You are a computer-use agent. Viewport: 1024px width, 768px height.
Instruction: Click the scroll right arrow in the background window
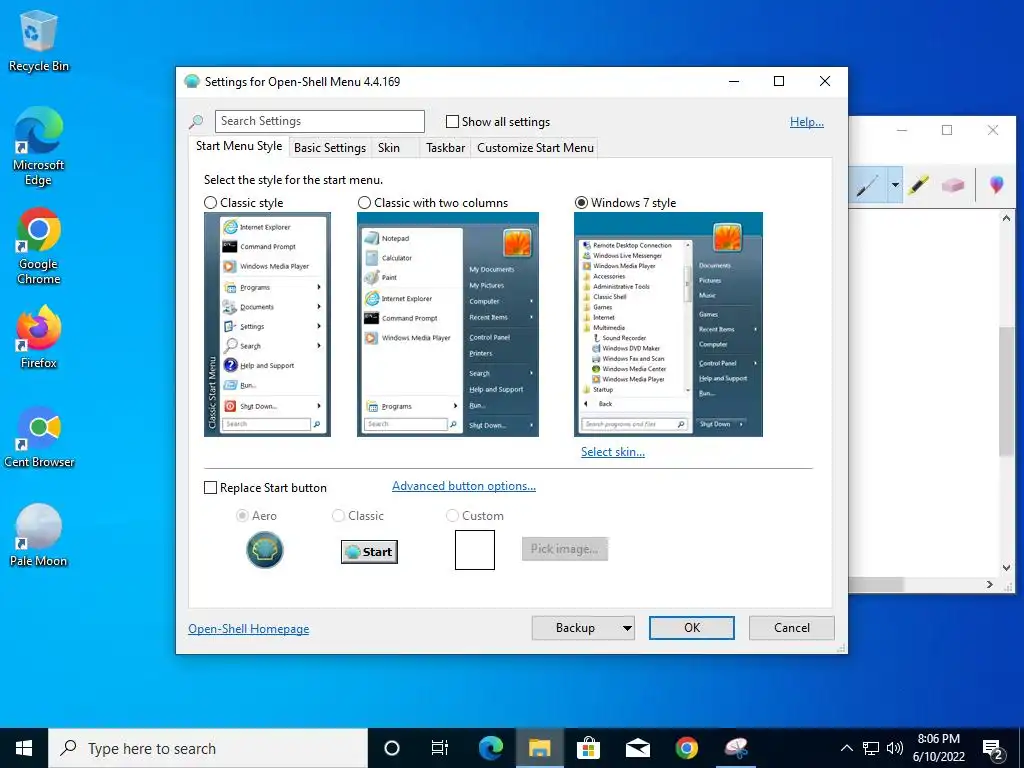click(991, 585)
